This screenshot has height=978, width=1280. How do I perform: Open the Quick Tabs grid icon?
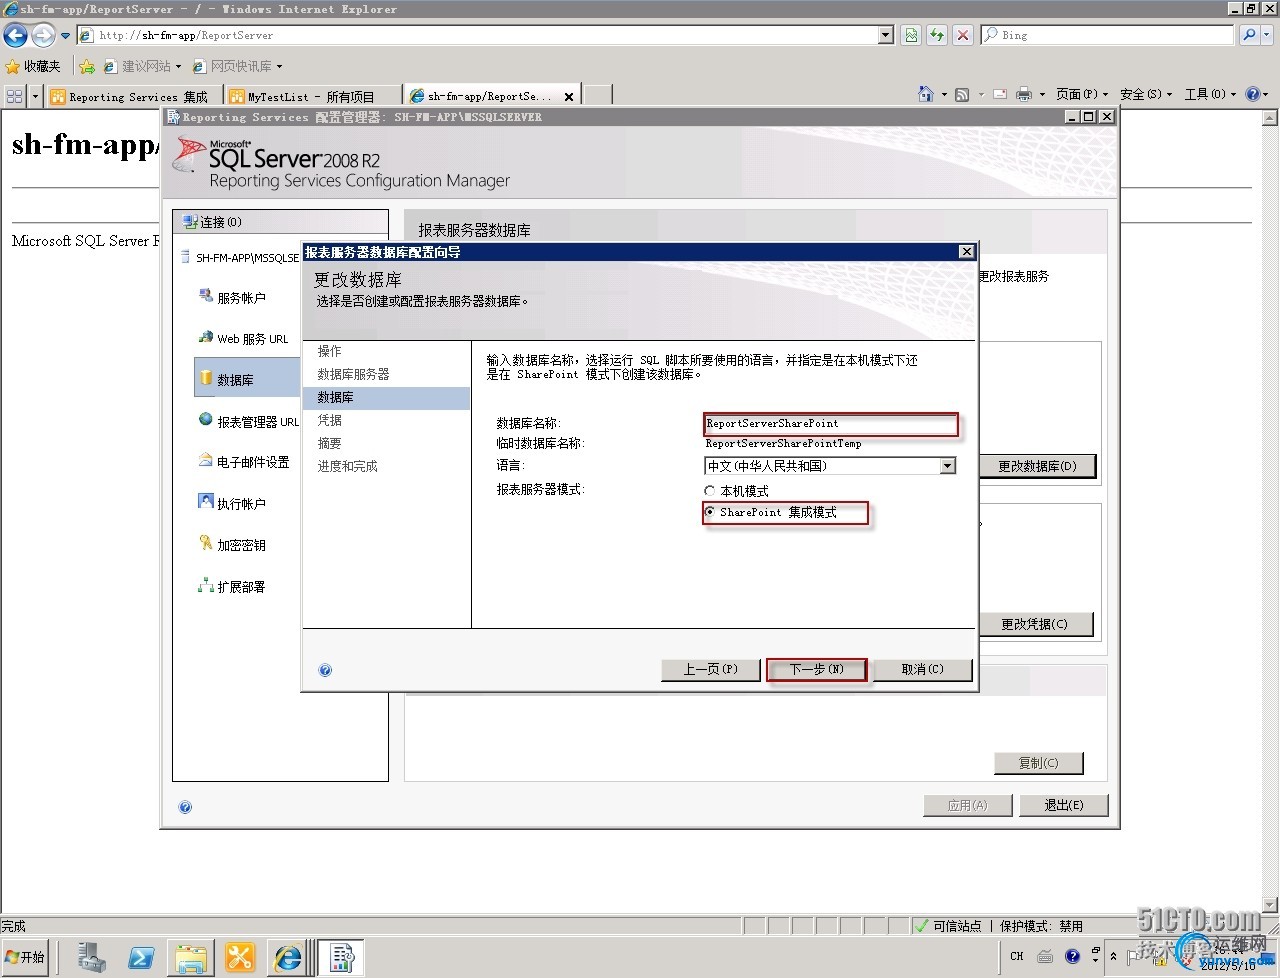coord(14,95)
